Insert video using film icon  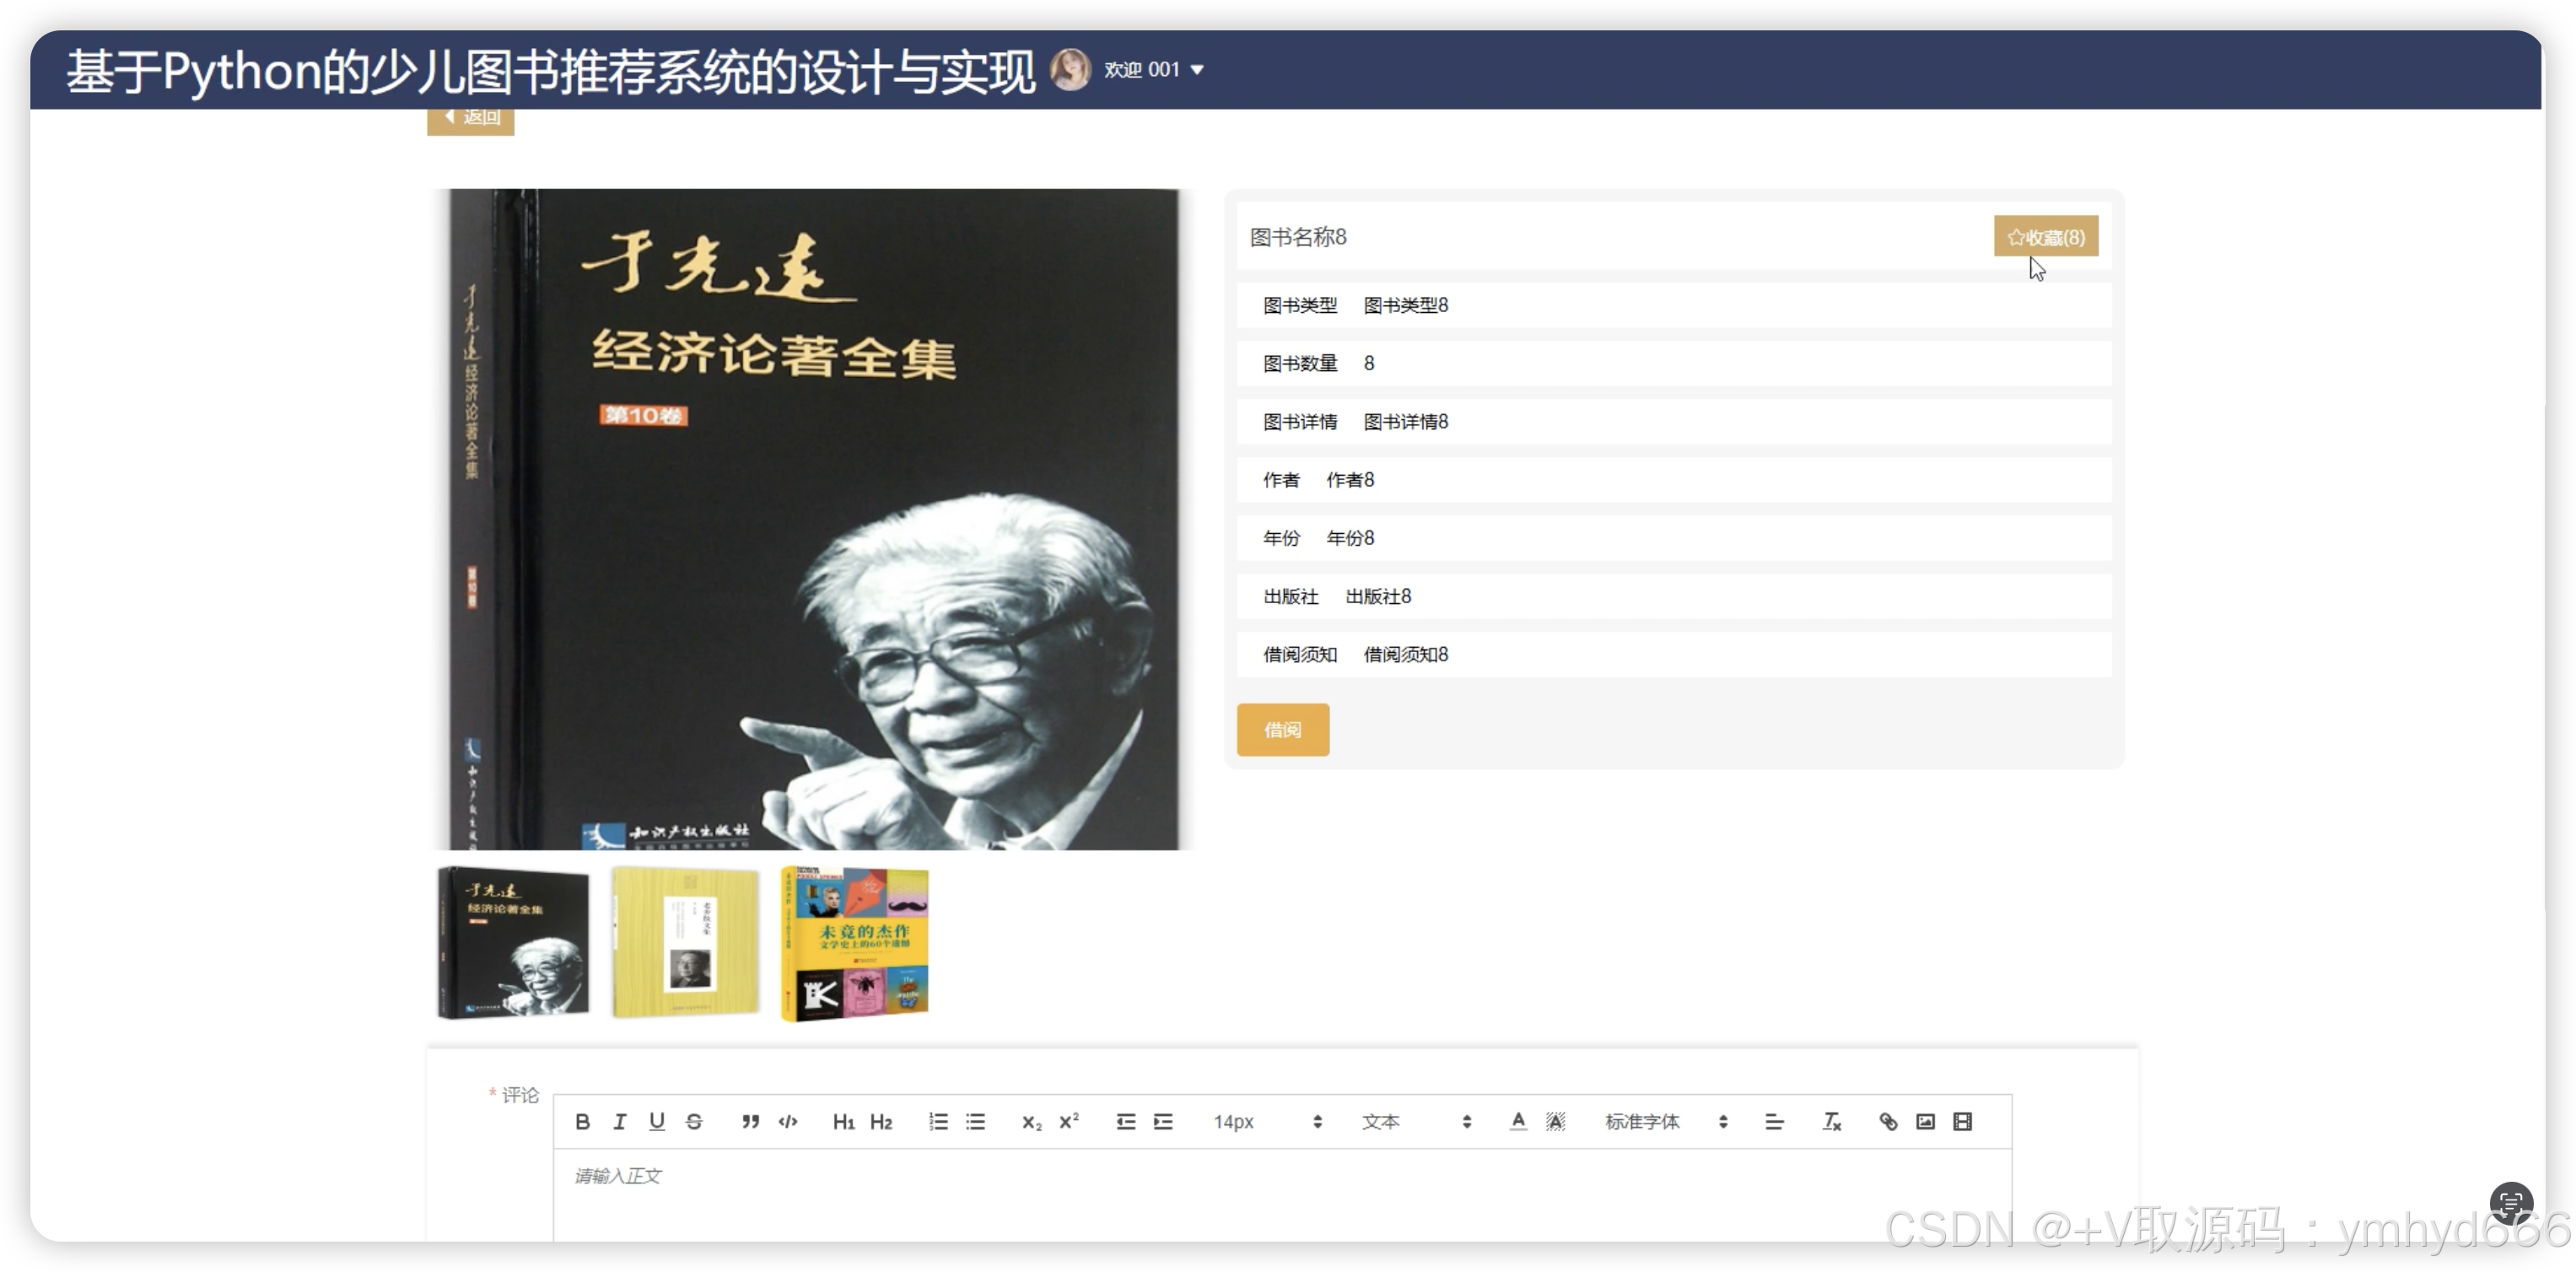[1963, 1122]
